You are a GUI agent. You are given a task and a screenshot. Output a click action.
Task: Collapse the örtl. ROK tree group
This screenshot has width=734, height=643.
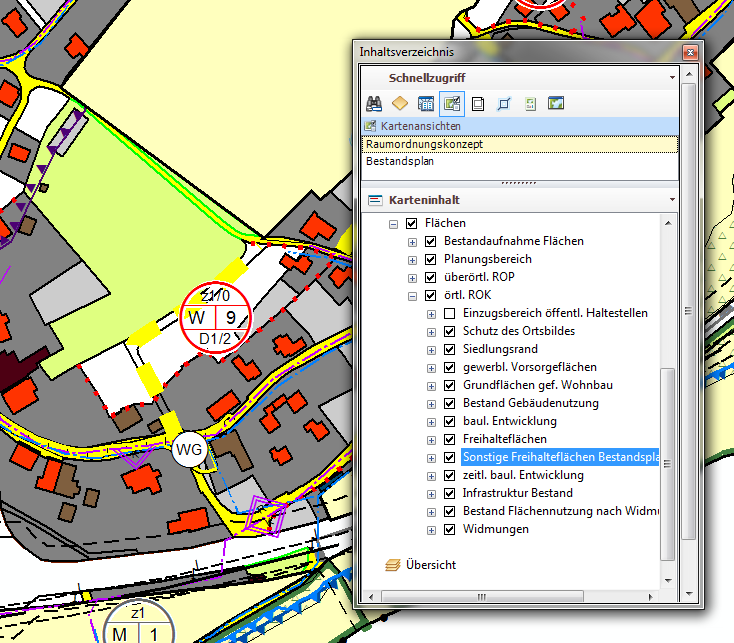pos(413,295)
